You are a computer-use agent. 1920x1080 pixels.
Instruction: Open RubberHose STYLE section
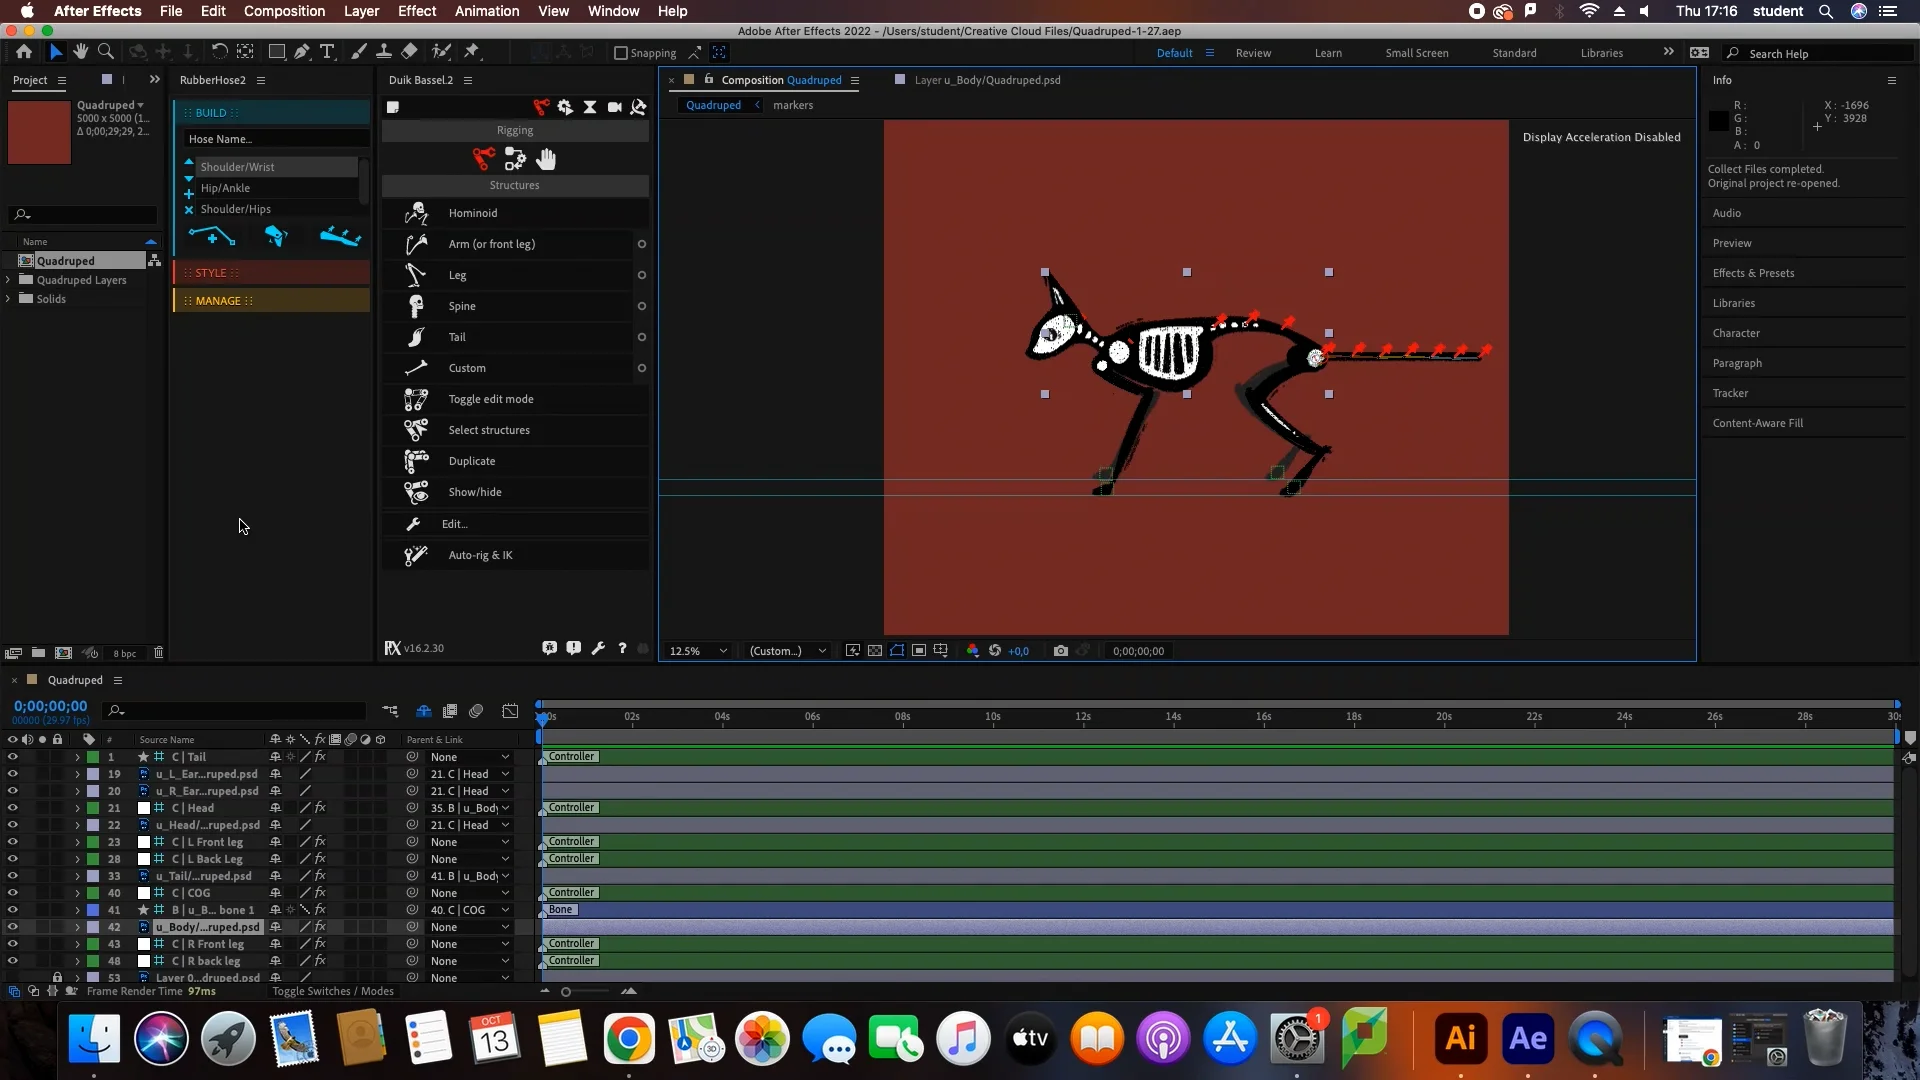(272, 273)
